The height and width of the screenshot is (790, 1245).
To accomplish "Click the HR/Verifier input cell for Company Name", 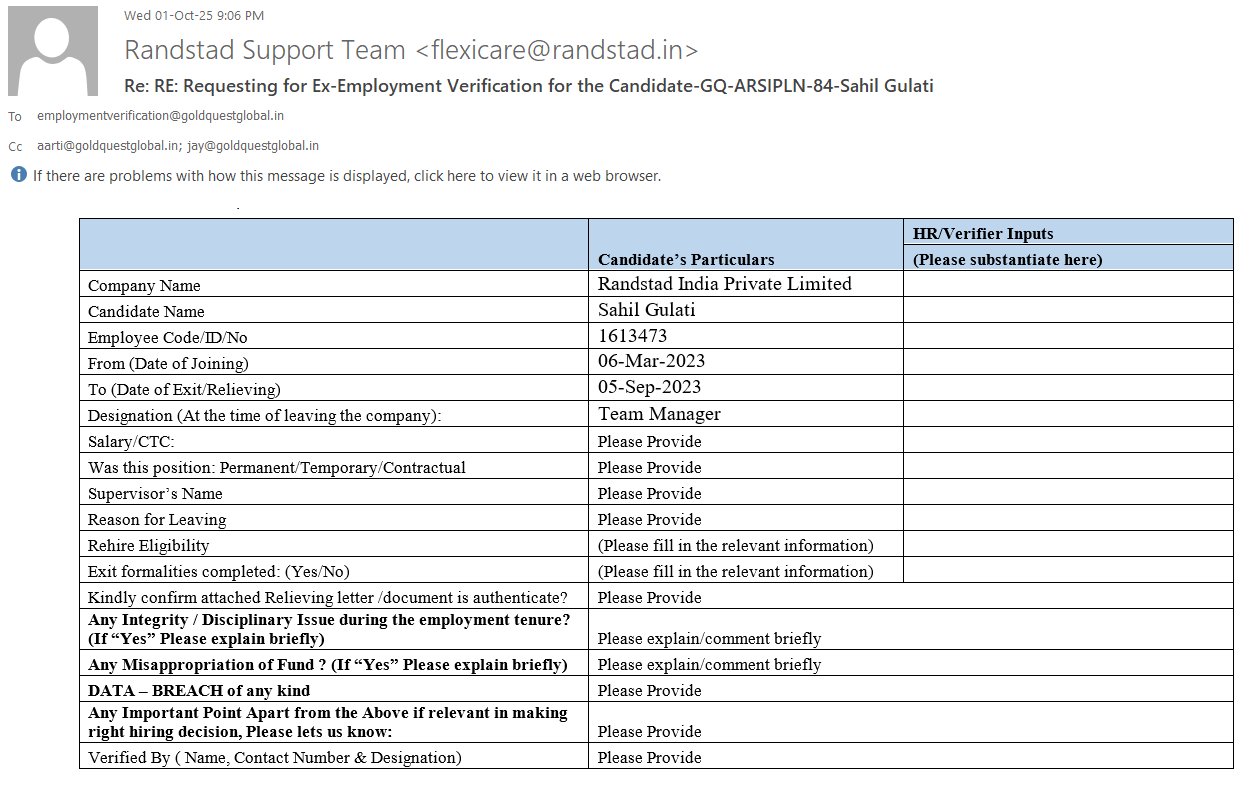I will point(1067,284).
